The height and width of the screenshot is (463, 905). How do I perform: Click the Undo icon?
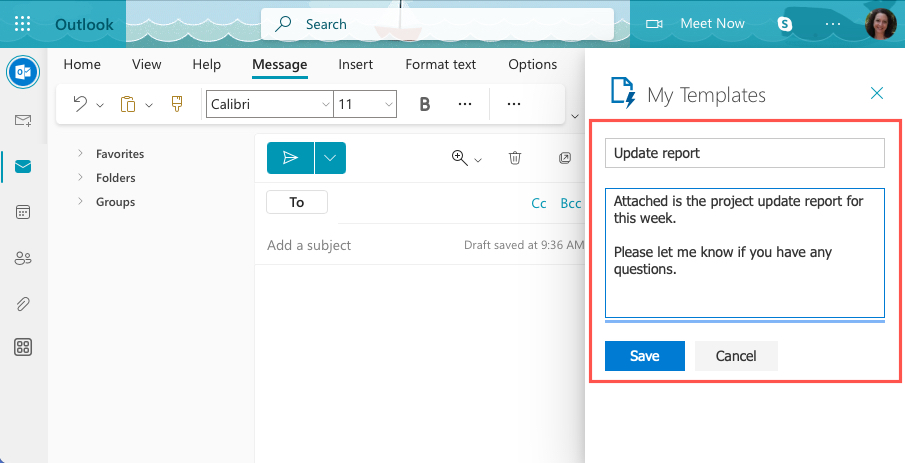coord(80,104)
